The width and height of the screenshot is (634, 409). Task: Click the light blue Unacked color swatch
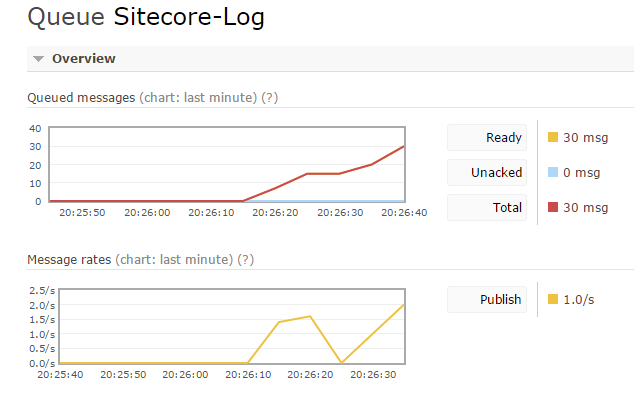[553, 173]
